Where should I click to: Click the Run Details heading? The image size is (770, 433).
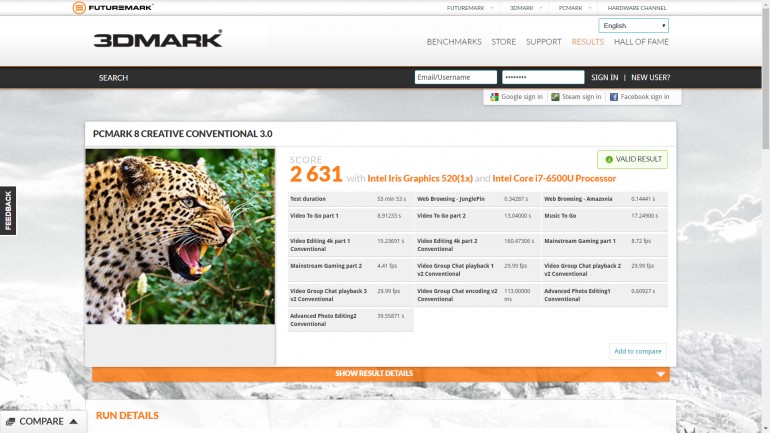[x=127, y=415]
